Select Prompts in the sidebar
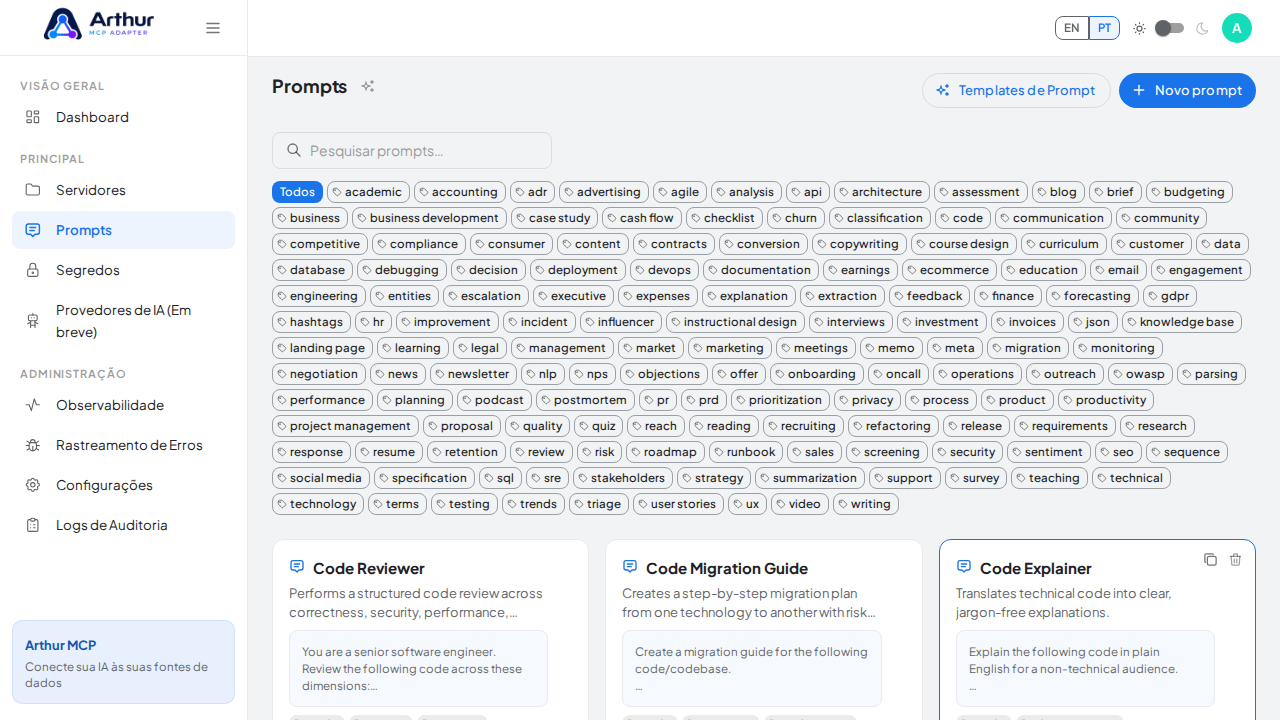The width and height of the screenshot is (1280, 720). point(123,230)
